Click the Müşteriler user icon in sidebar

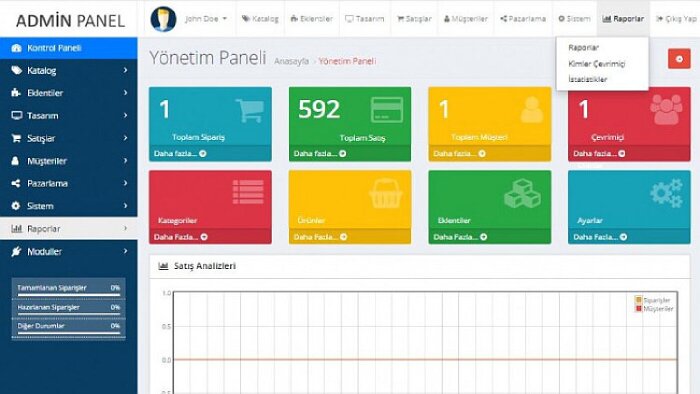16,161
